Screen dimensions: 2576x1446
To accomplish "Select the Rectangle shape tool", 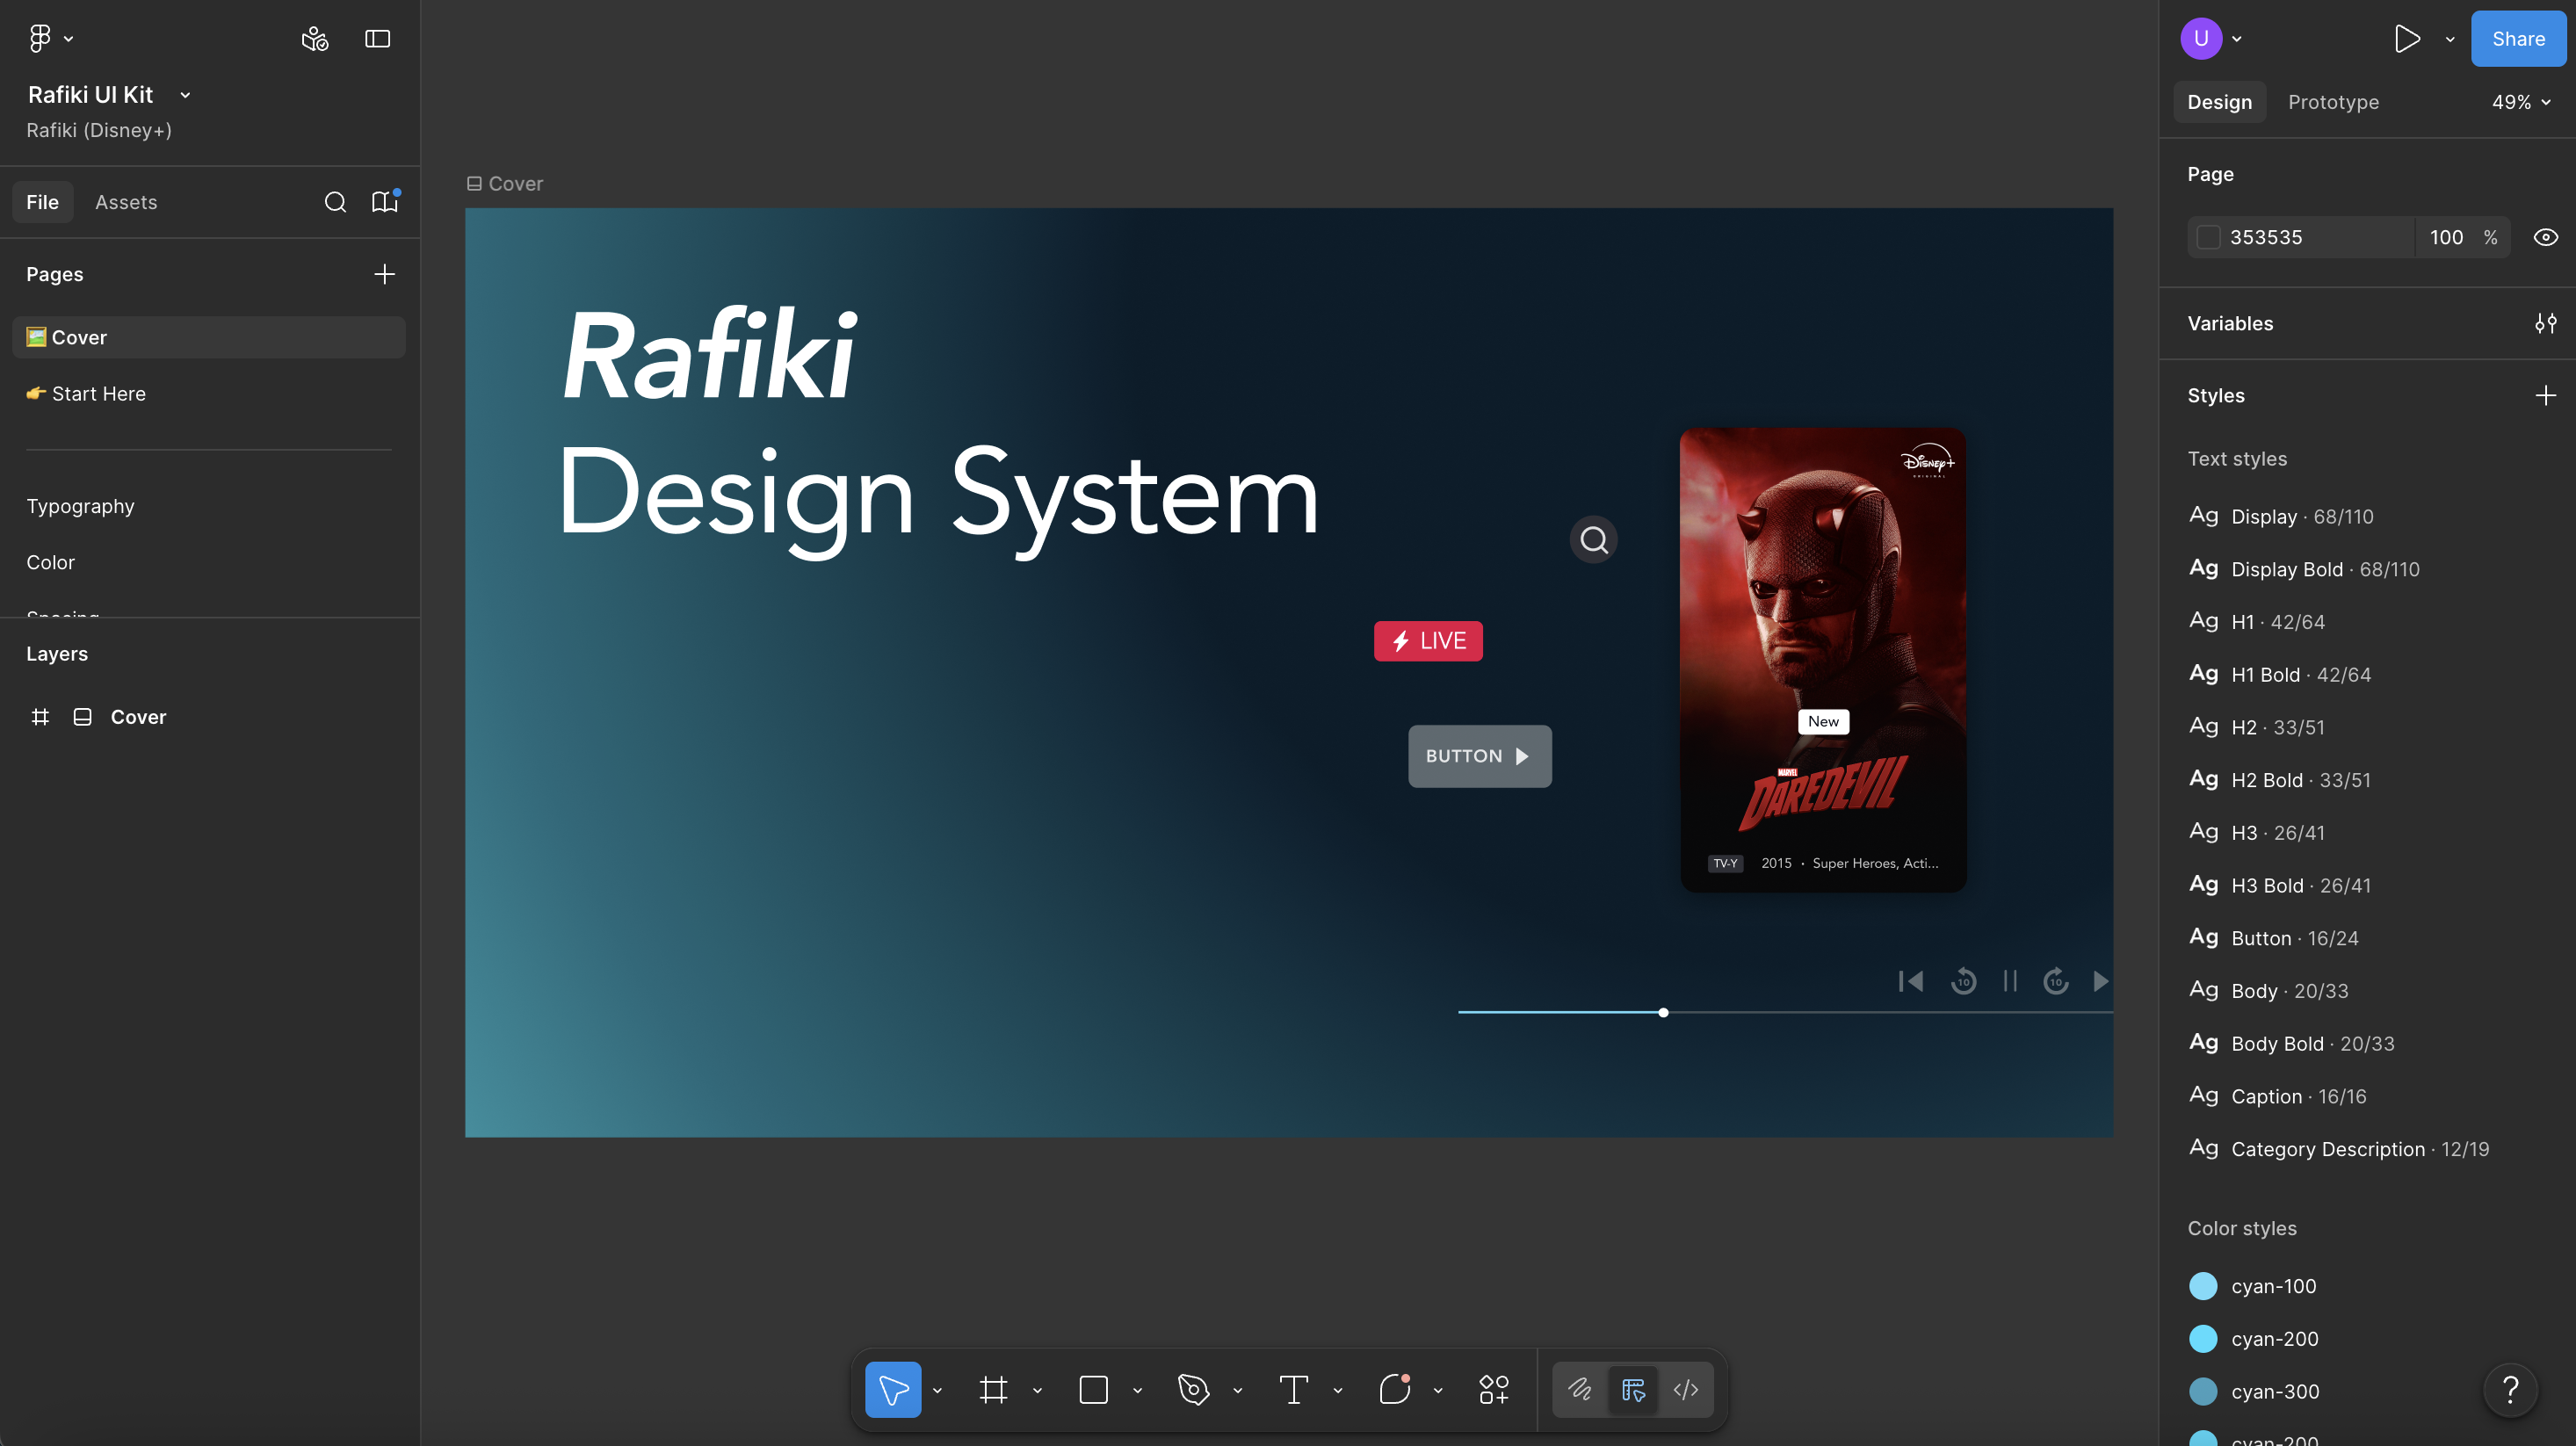I will [1093, 1389].
